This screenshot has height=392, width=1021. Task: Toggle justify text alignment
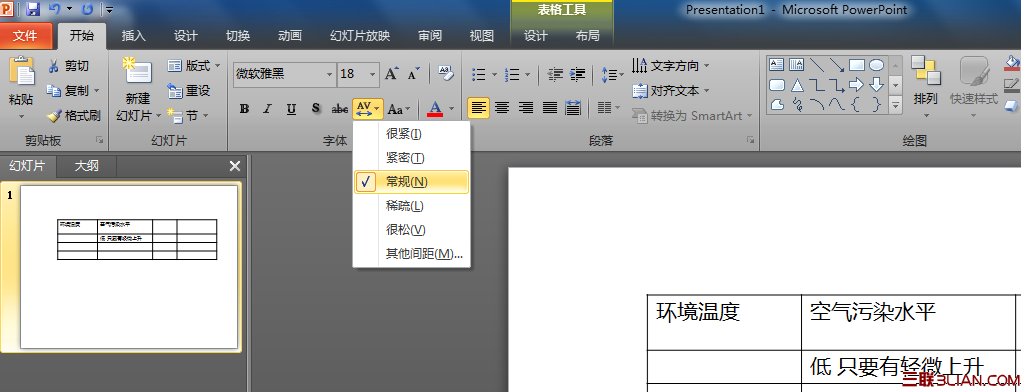tap(550, 107)
